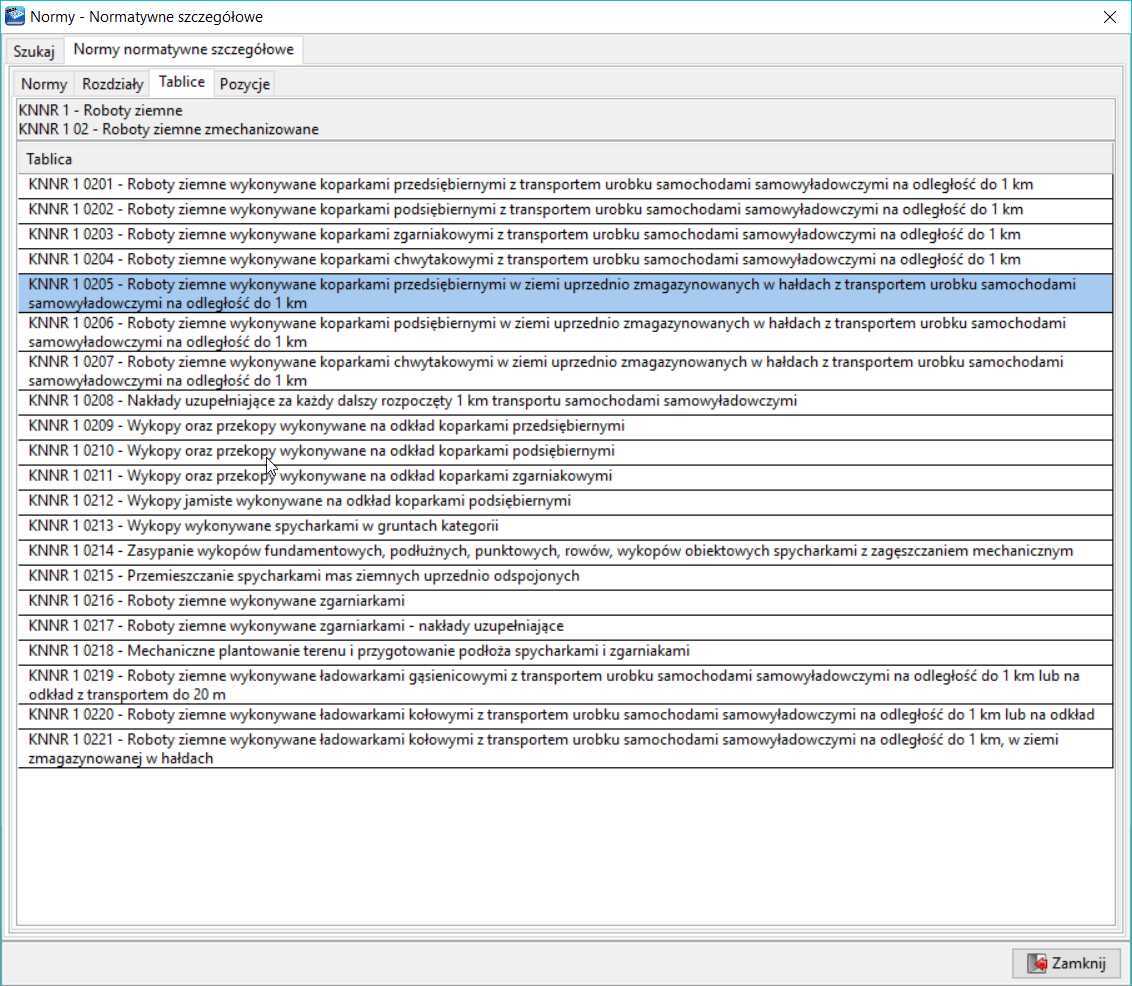Select the Normy normatywne szczegółowe tab
The height and width of the screenshot is (986, 1132).
(x=183, y=49)
